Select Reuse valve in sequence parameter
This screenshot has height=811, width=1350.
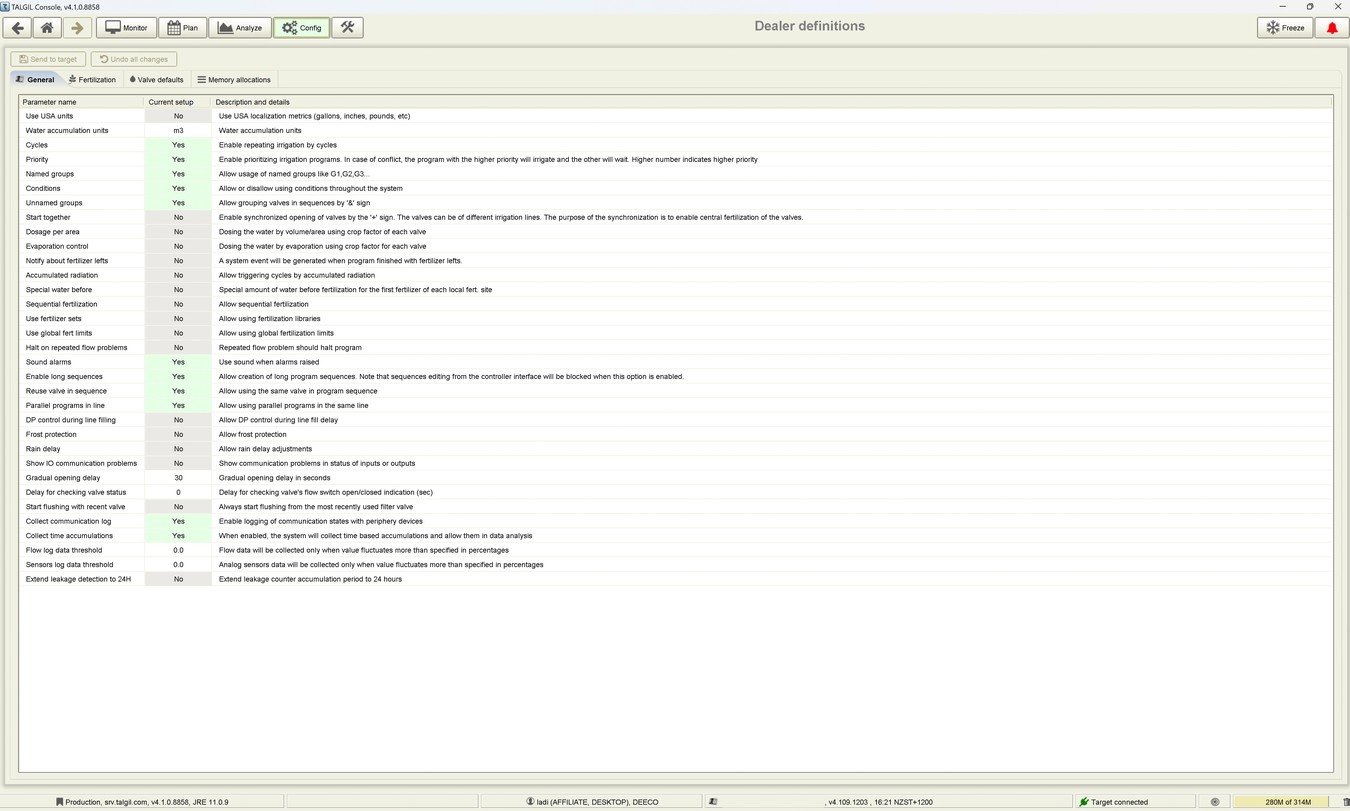coord(66,391)
